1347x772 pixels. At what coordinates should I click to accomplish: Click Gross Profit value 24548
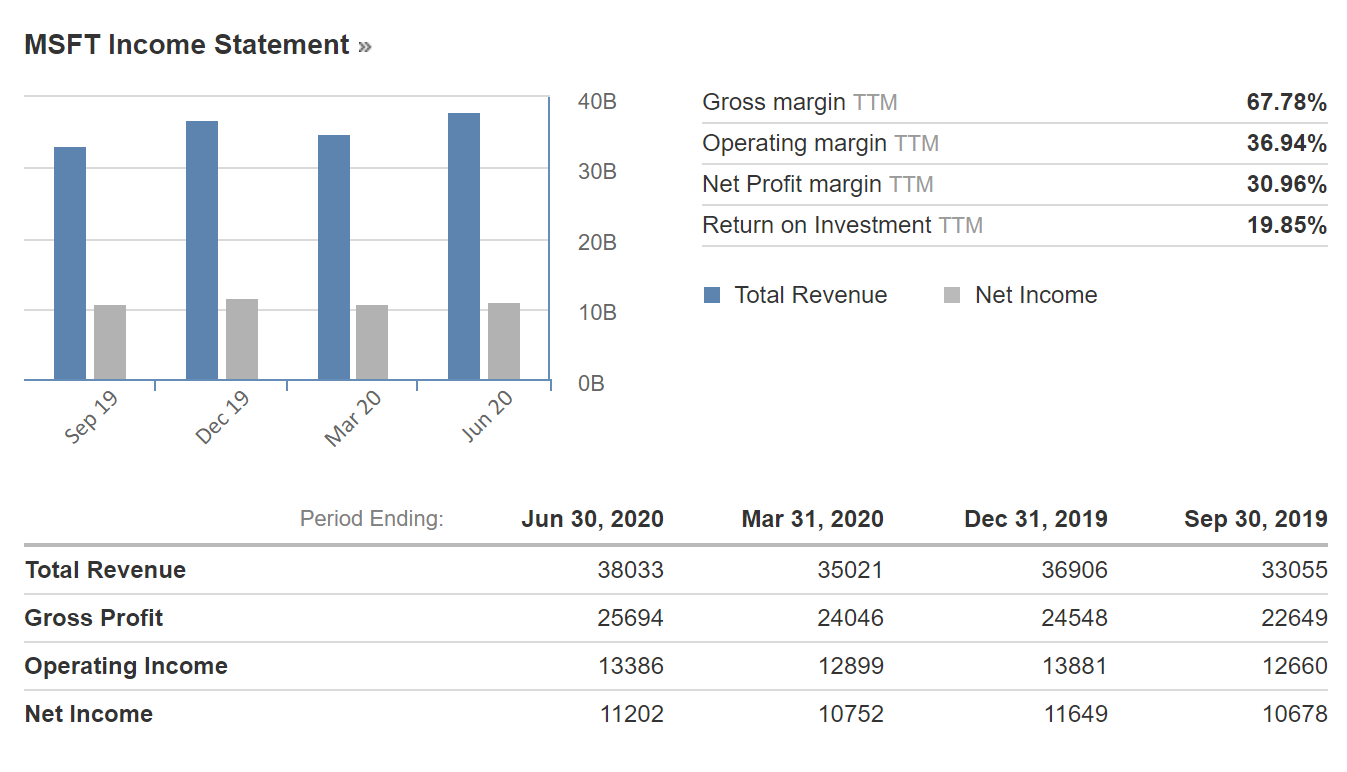point(1075,618)
